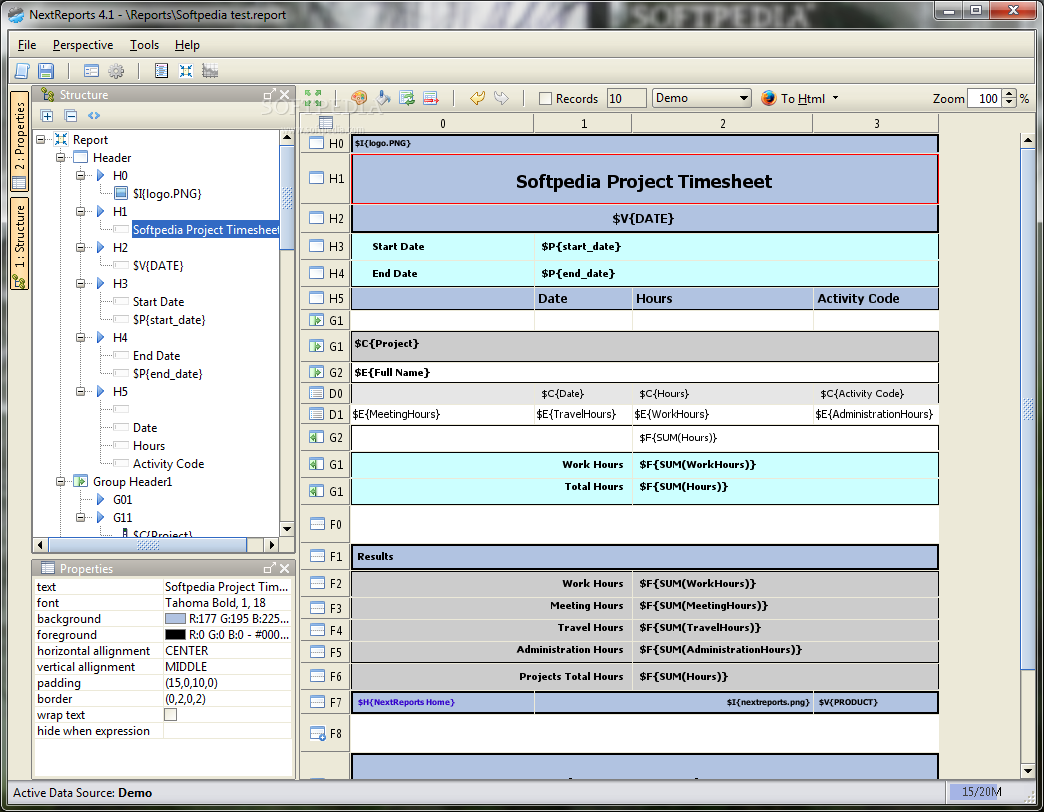Click the H0 row header icon
This screenshot has height=812, width=1044.
click(317, 143)
